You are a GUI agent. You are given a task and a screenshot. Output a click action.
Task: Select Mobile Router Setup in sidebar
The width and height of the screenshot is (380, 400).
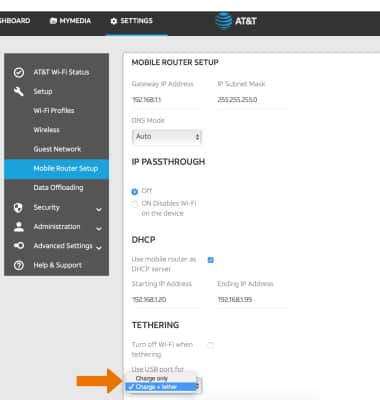56,169
